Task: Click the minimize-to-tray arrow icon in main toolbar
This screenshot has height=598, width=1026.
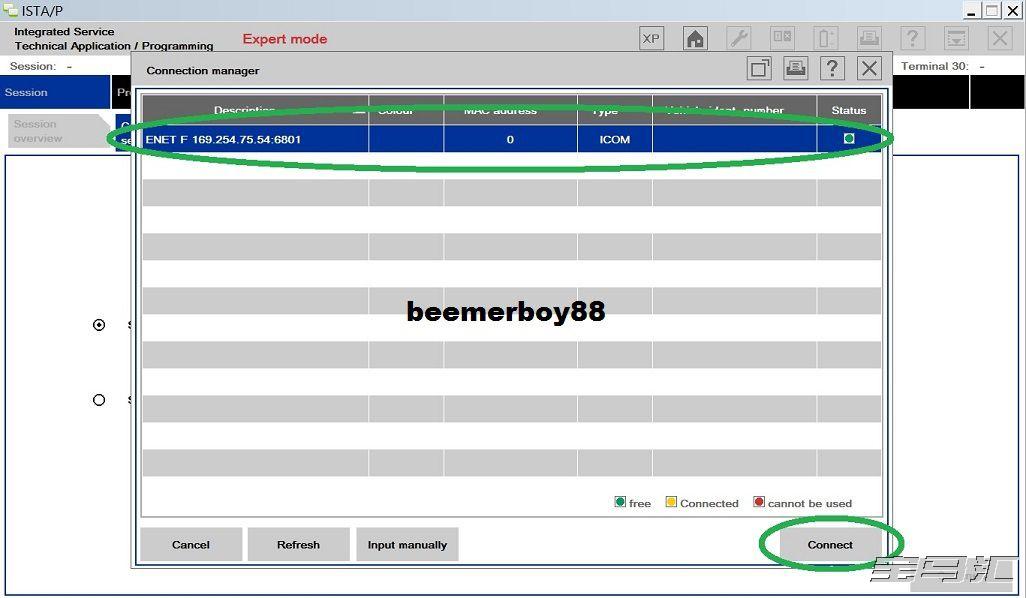Action: [956, 39]
